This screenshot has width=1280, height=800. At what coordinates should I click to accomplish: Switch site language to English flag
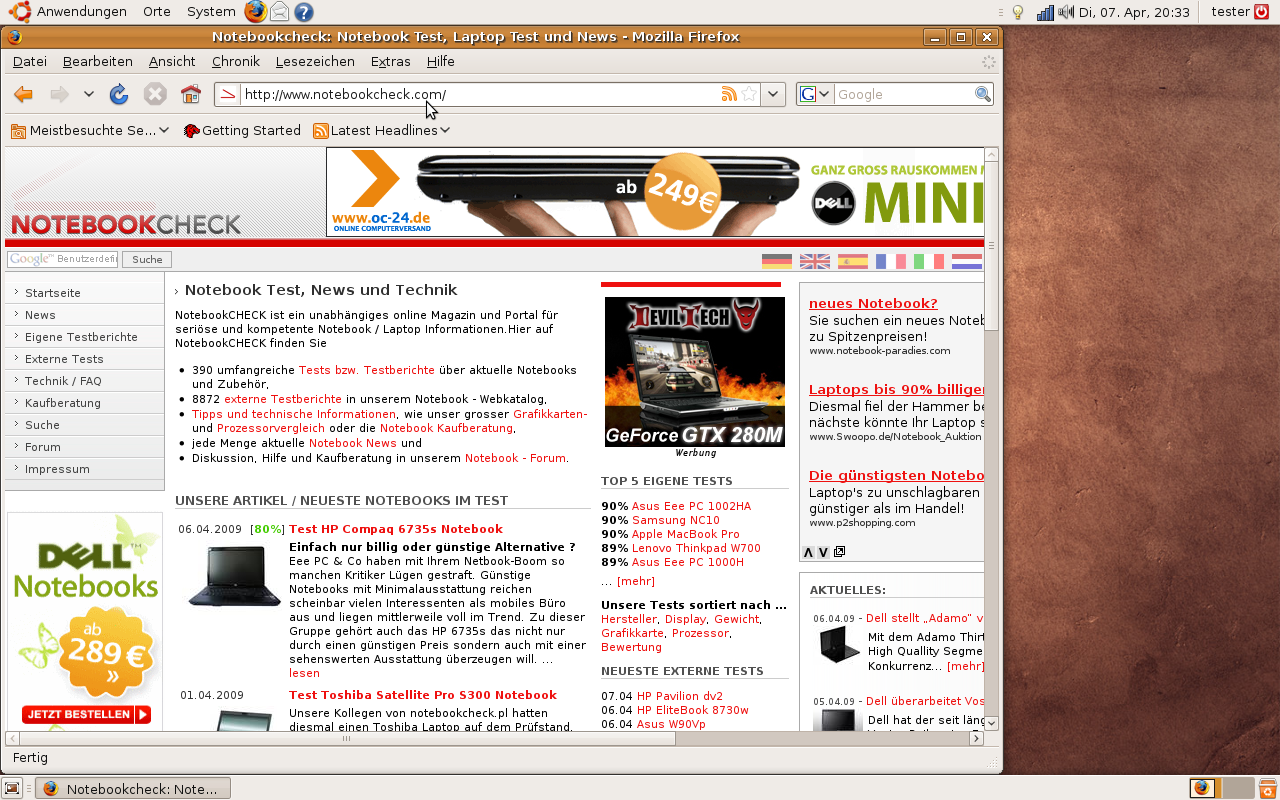pos(815,261)
